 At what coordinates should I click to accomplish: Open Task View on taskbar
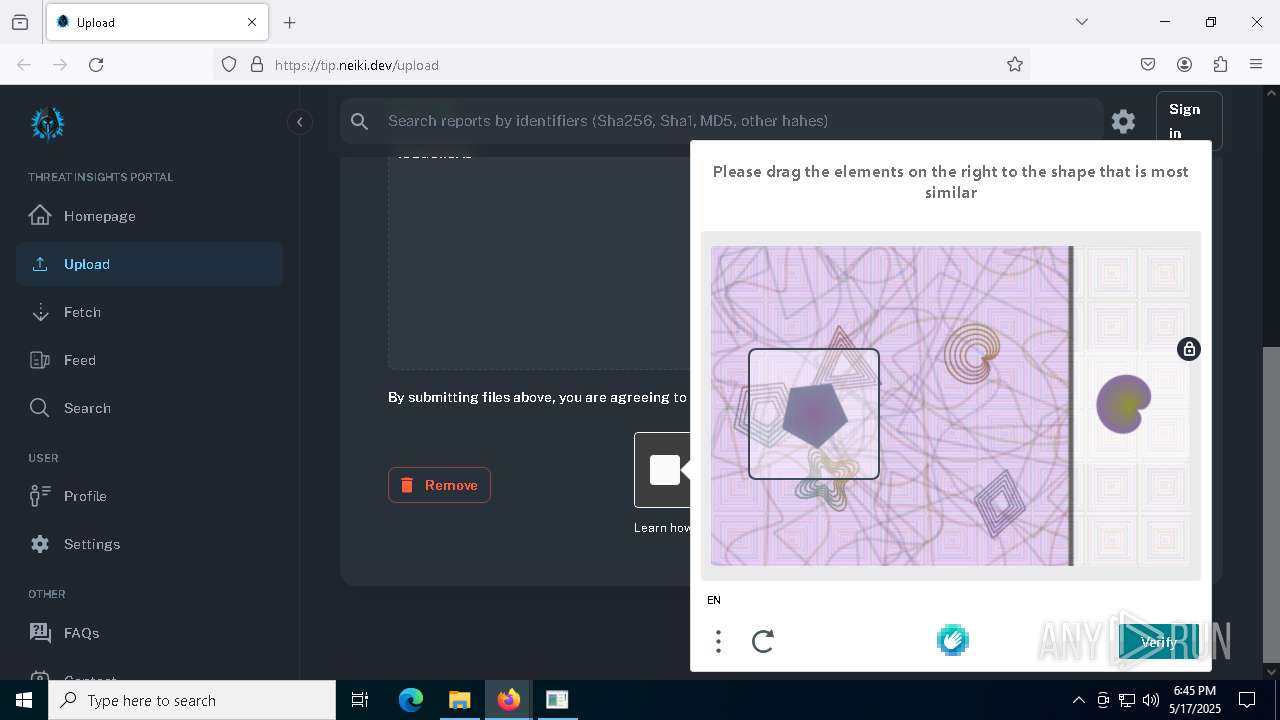tap(361, 700)
